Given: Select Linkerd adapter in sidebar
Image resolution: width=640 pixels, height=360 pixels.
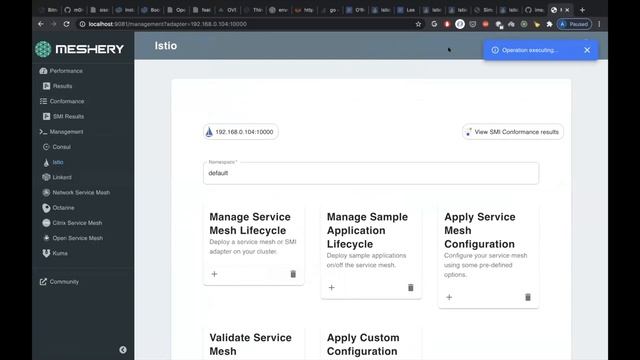Looking at the screenshot, I should [62, 177].
